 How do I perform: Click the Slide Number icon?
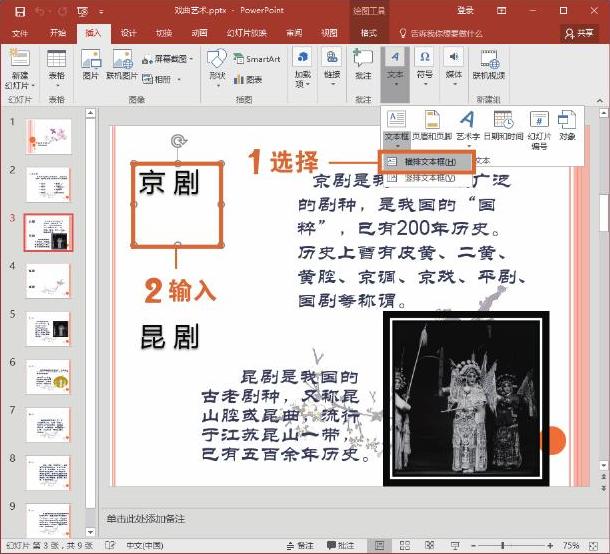point(539,119)
